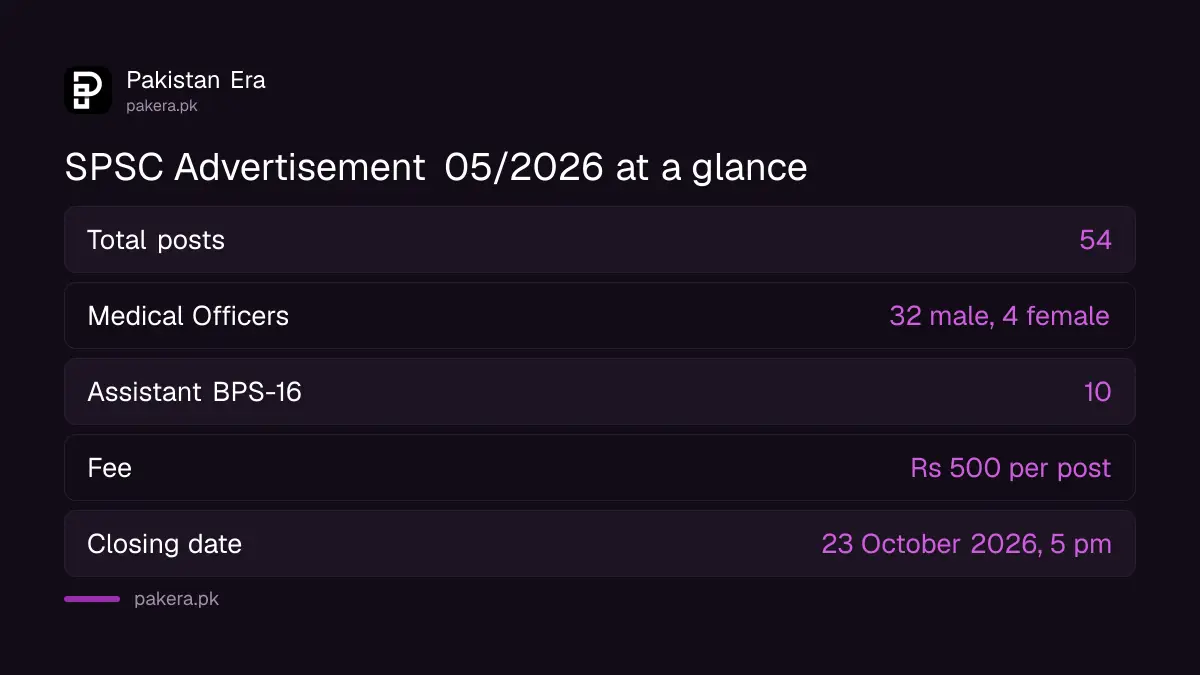Click the total posts value 54
This screenshot has height=675, width=1200.
click(x=1095, y=240)
